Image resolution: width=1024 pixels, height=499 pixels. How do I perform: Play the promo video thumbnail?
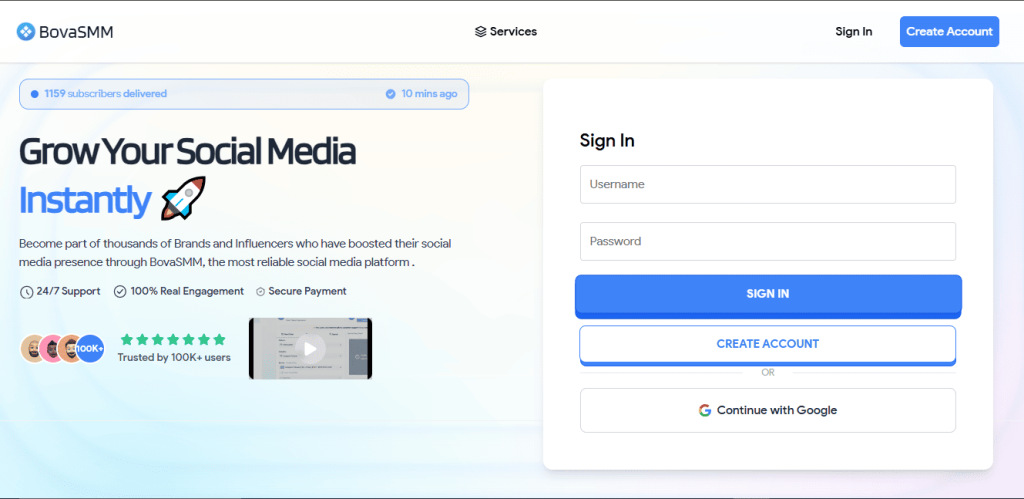point(310,349)
